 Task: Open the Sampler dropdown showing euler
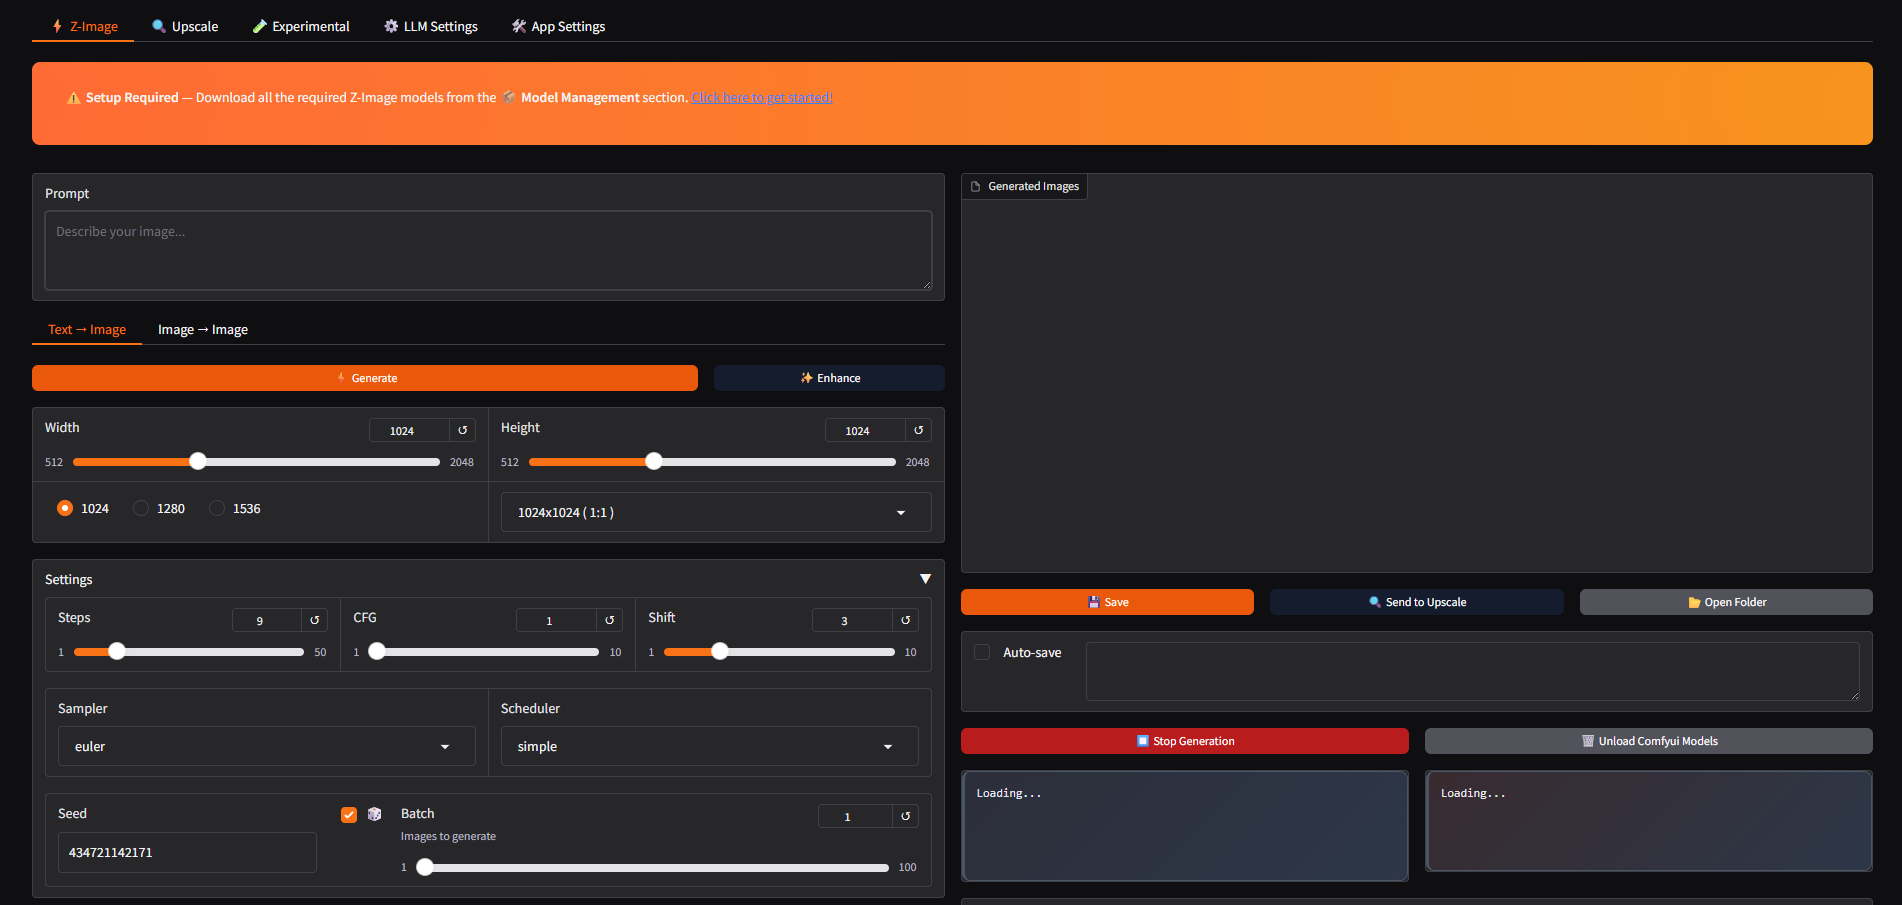266,746
